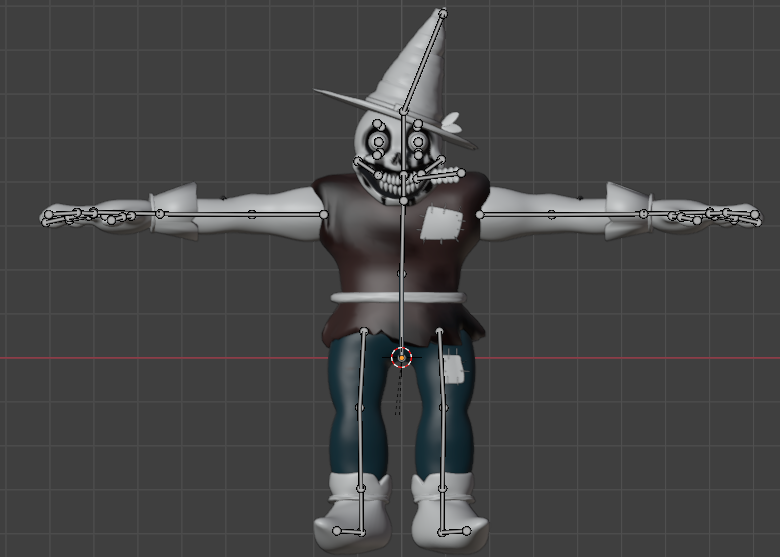Select the neck joint below the teeth

point(403,200)
